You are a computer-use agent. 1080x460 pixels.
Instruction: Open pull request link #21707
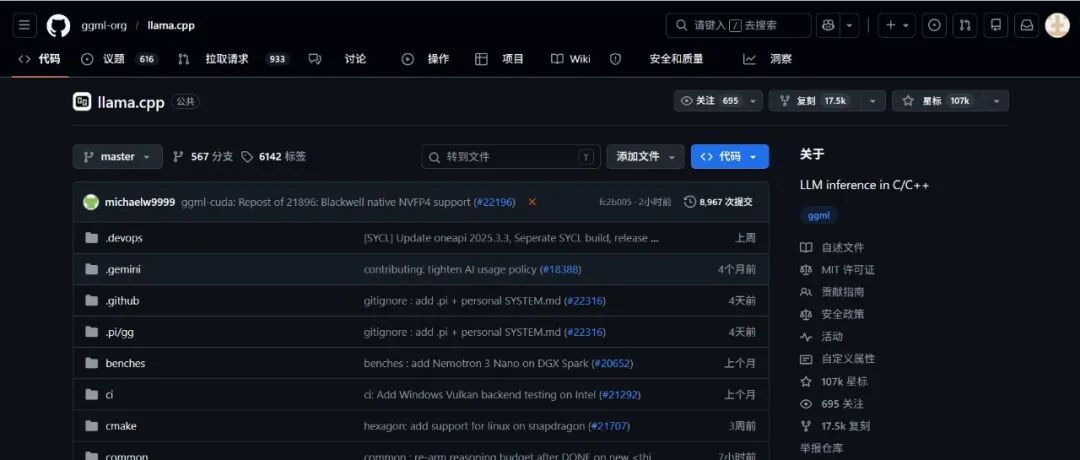point(609,426)
